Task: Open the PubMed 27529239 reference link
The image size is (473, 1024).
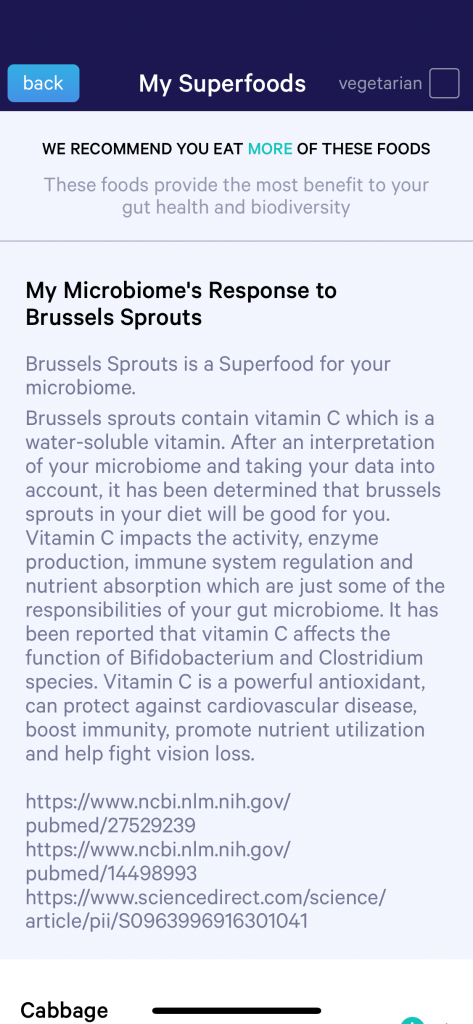Action: (157, 813)
